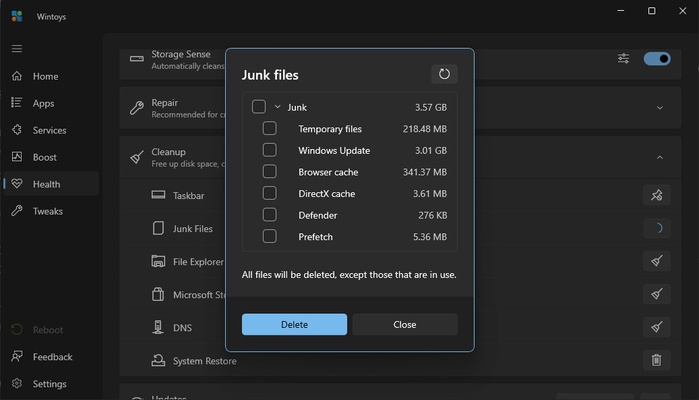Click the File Explorer row icon

pyautogui.click(x=158, y=261)
